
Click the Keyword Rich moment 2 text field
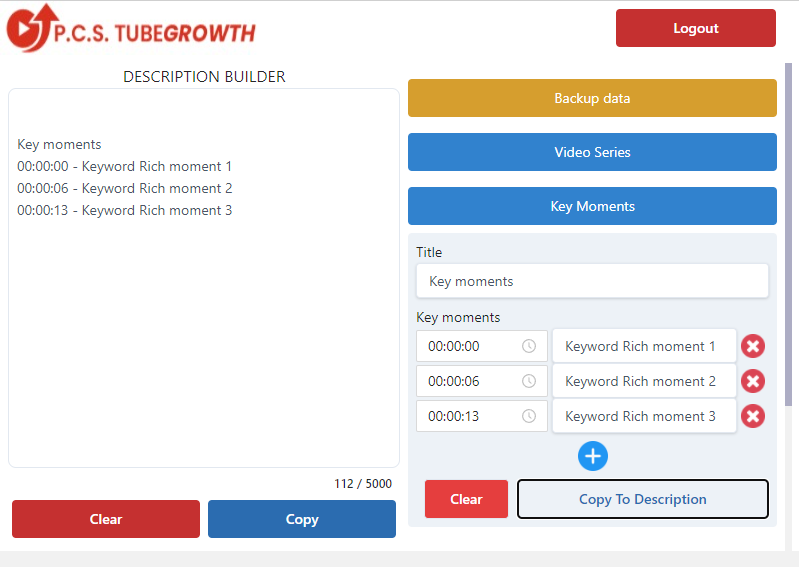coord(644,381)
